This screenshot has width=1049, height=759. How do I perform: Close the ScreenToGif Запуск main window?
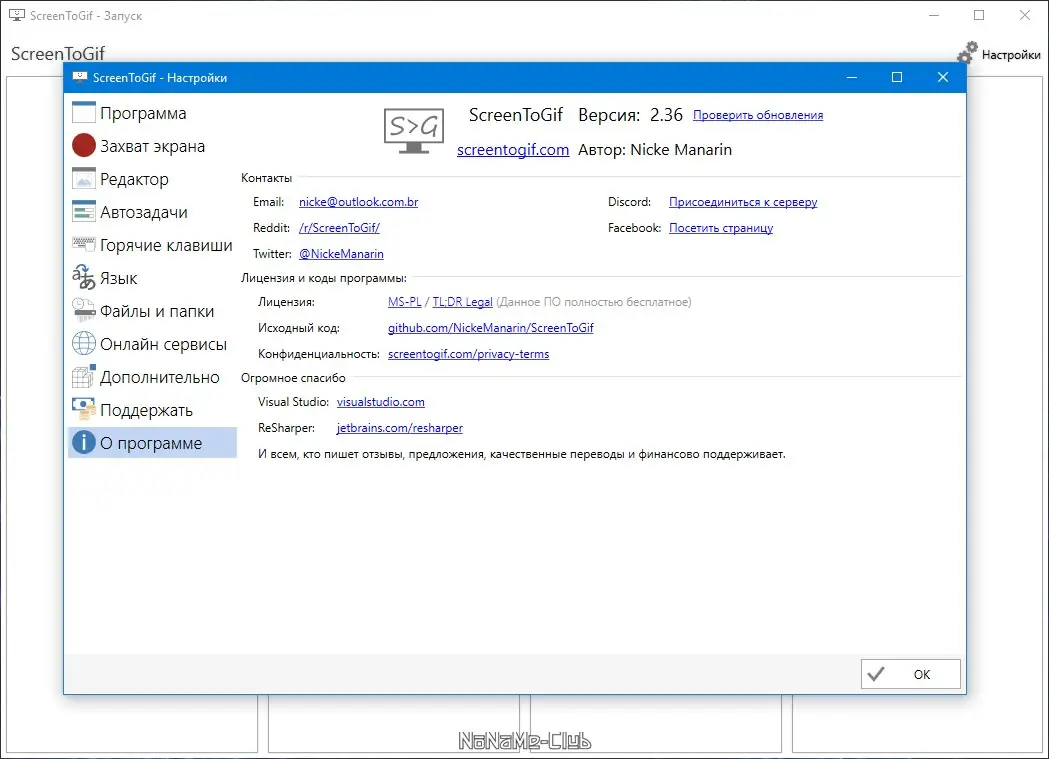[x=1024, y=15]
